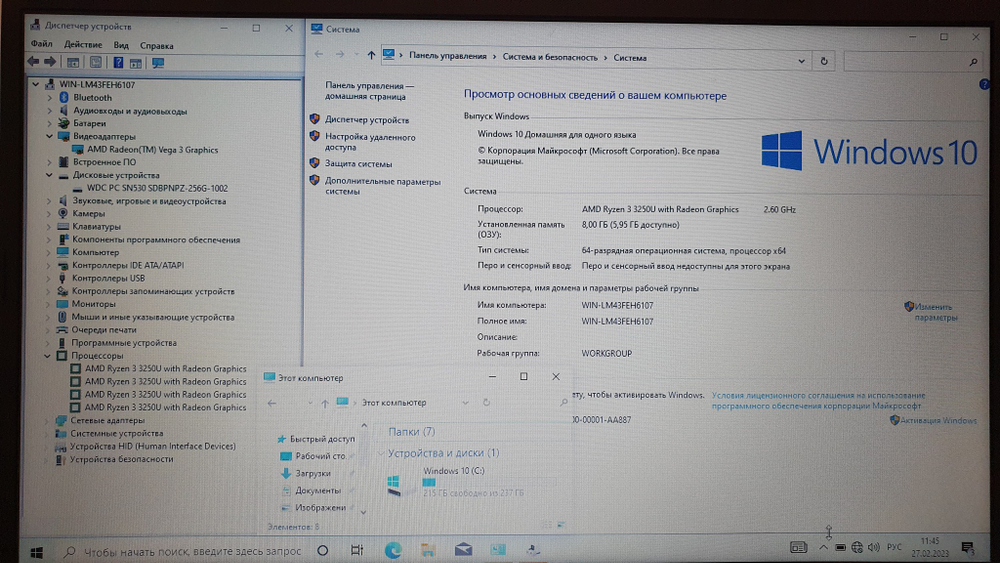Click Back arrow in Этот компьютер window
This screenshot has height=563, width=1000.
[272, 403]
